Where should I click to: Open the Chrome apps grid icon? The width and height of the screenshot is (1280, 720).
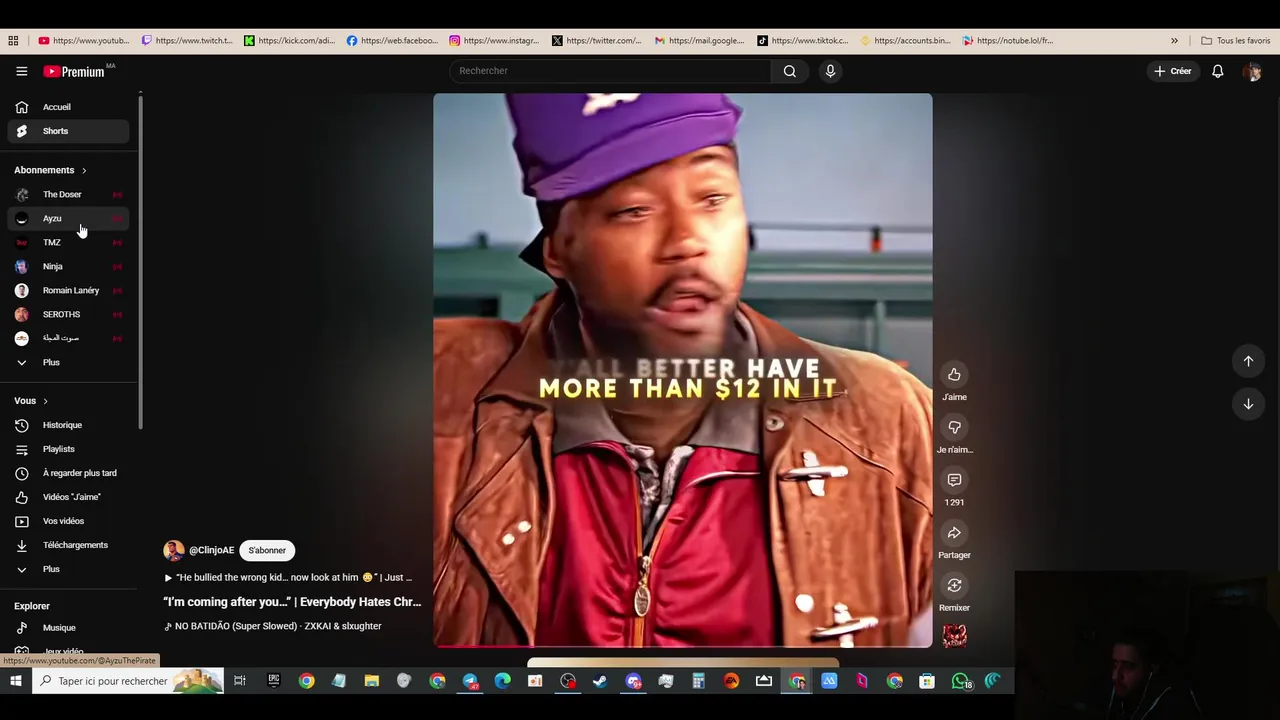click(13, 41)
